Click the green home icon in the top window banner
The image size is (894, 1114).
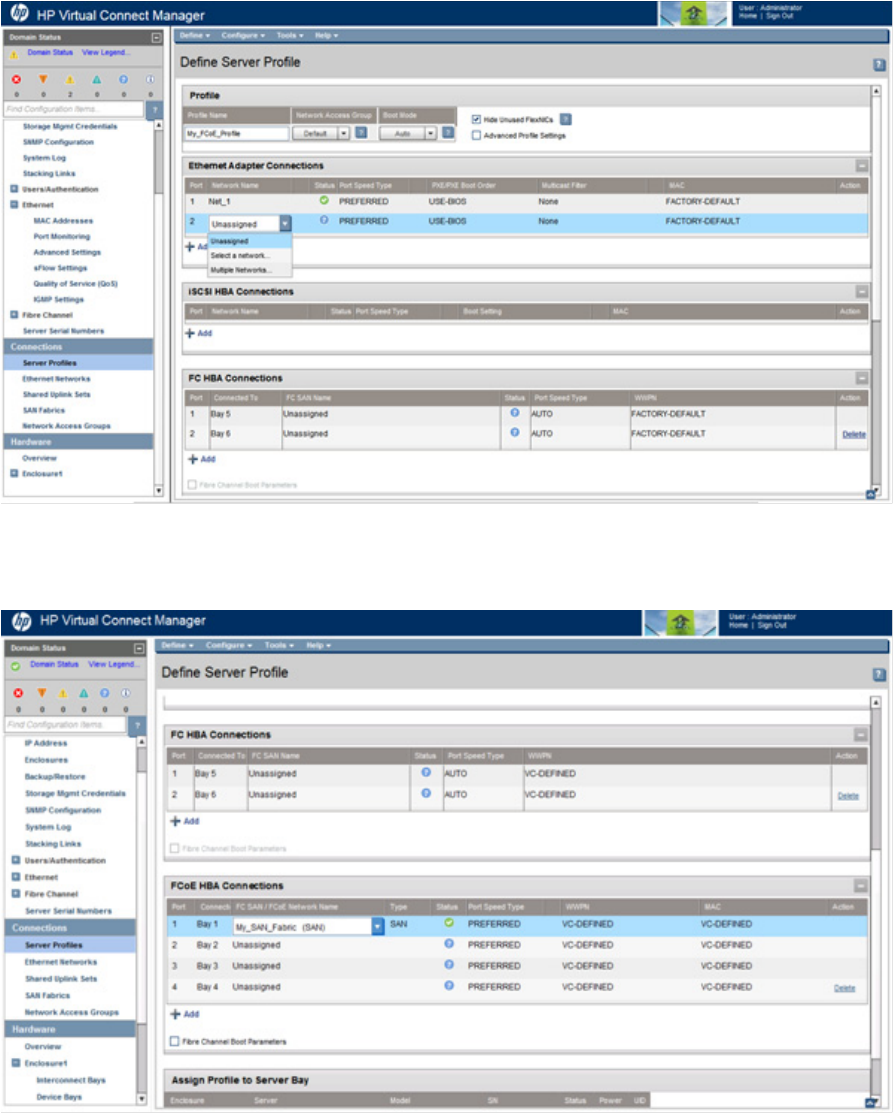(694, 14)
